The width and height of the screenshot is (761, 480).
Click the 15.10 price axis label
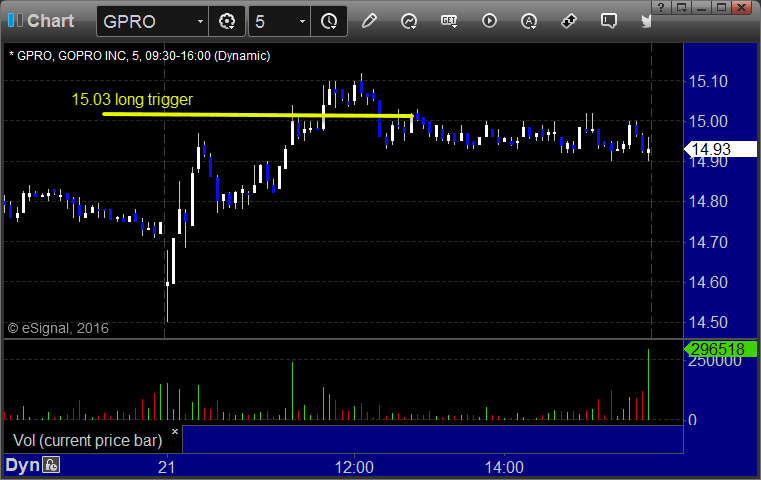[x=708, y=81]
